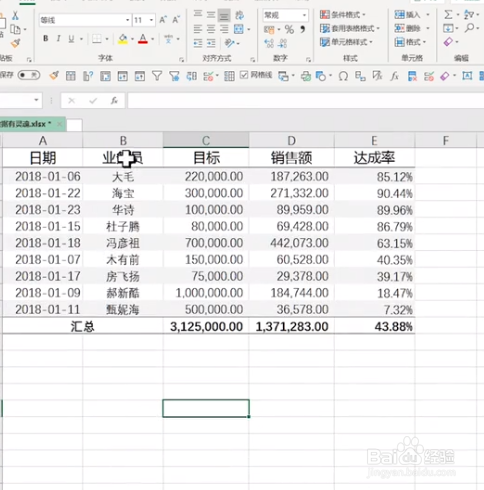This screenshot has width=484, height=490.
Task: Click the Name Box field
Action: pos(16,100)
